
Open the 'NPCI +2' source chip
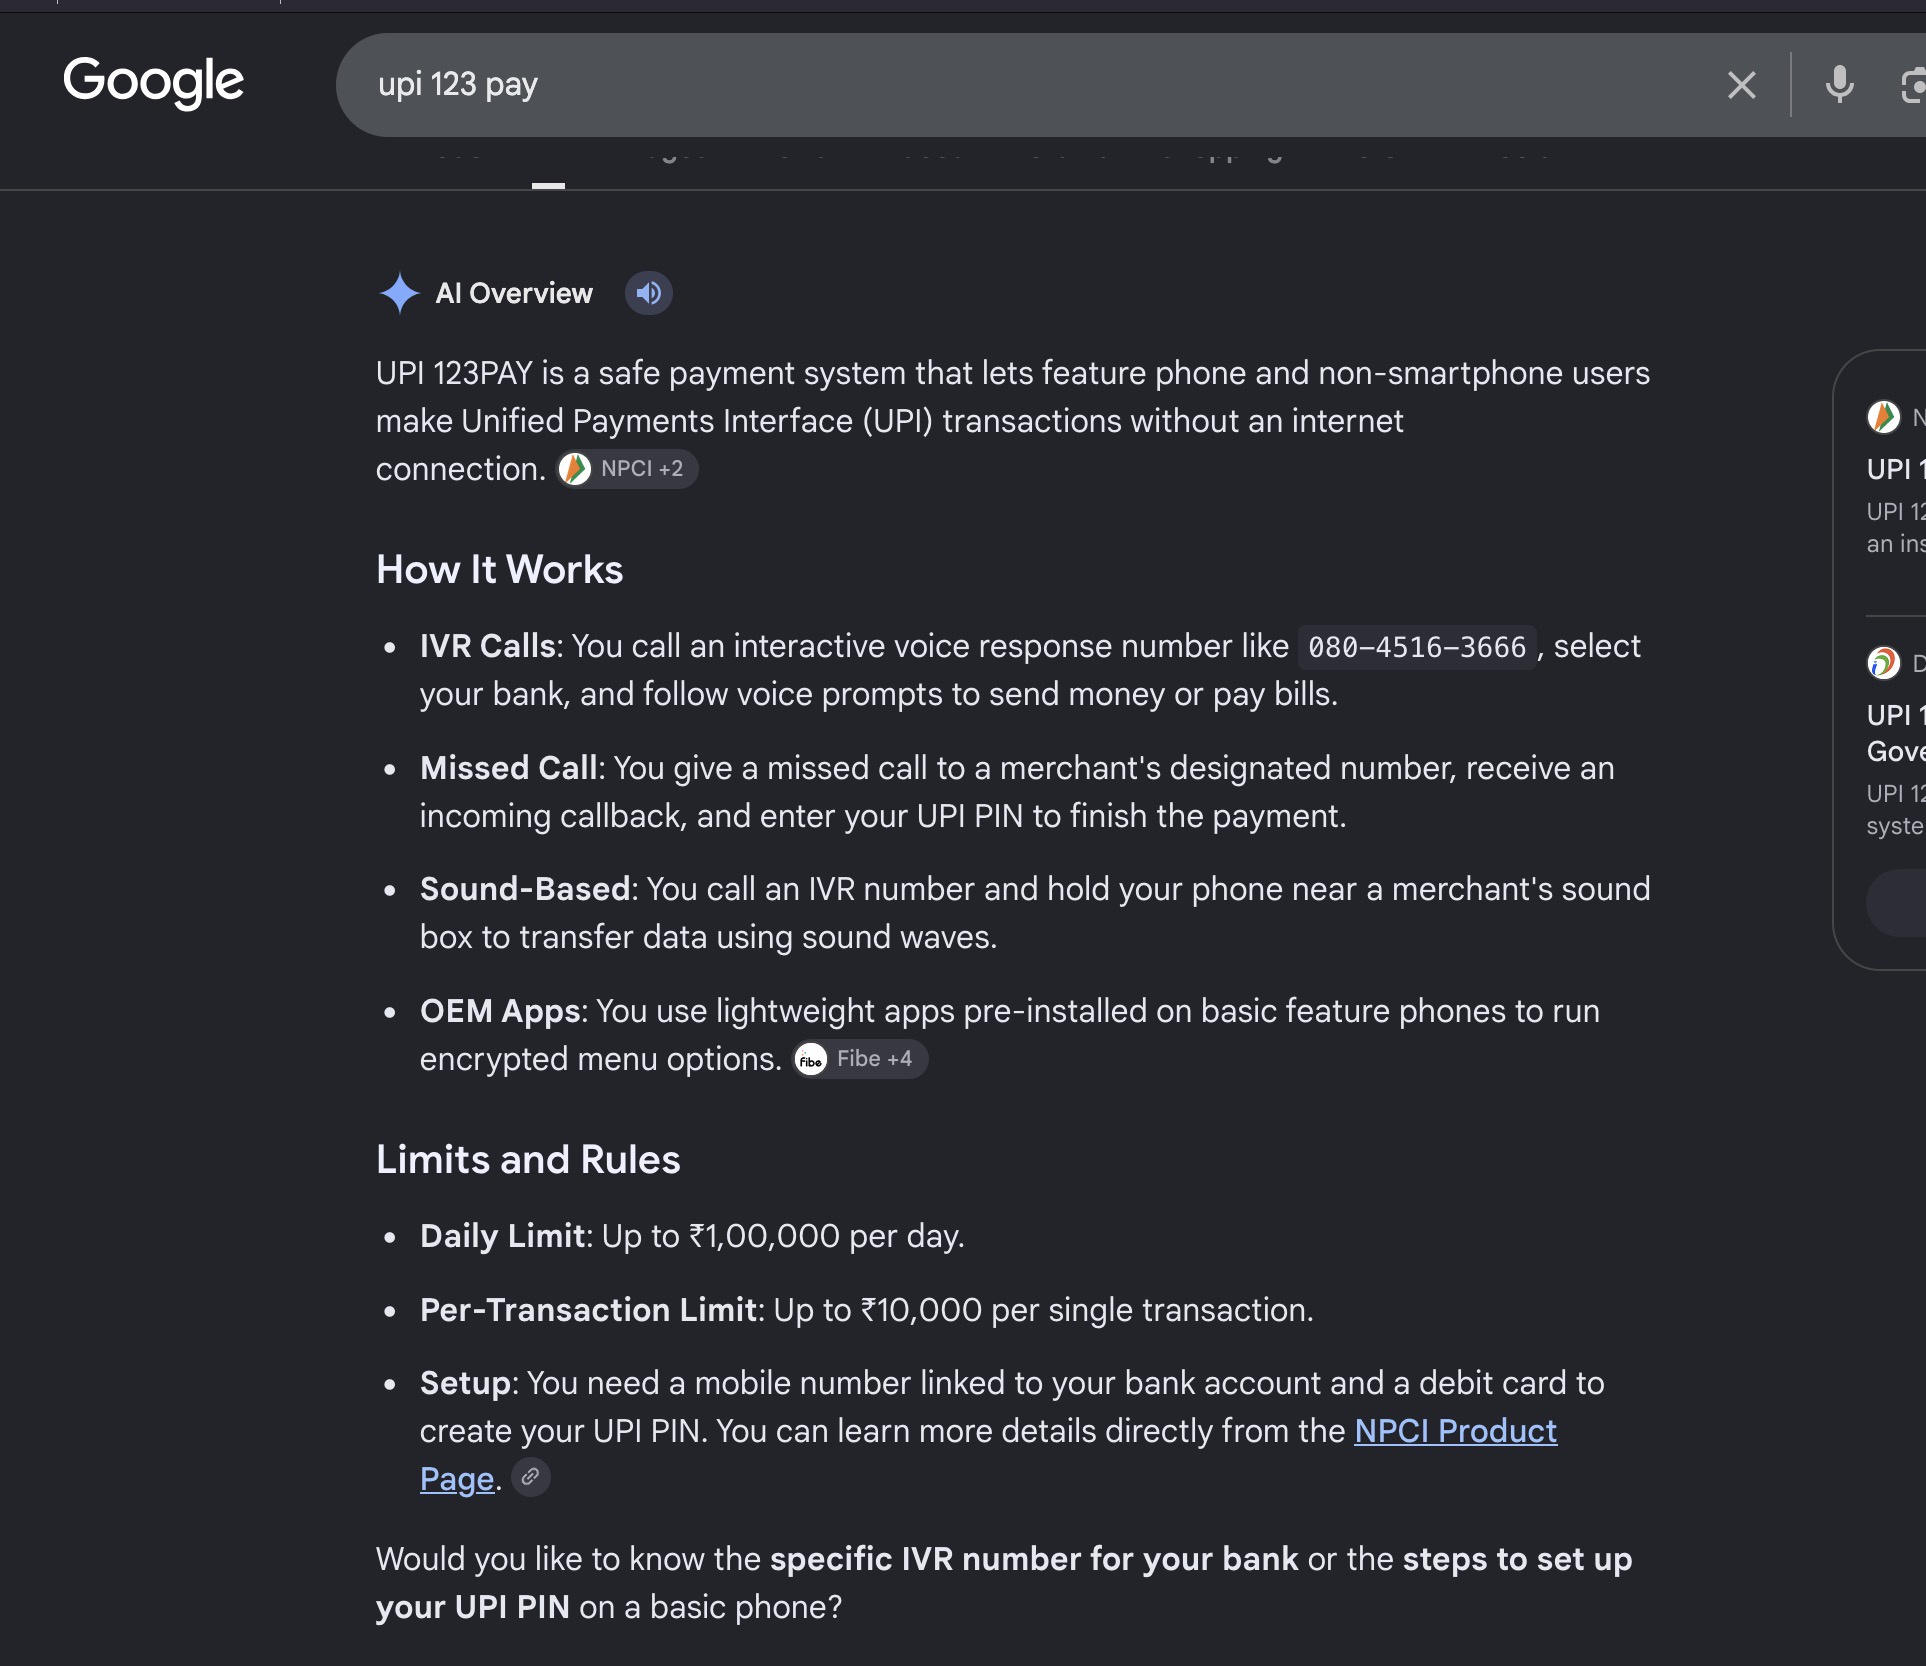click(x=627, y=469)
